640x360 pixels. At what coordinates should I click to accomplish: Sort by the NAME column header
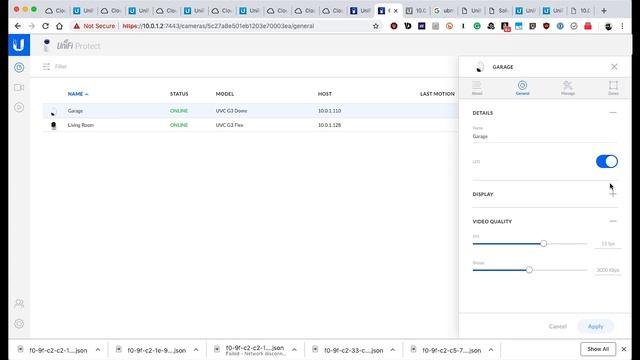click(x=78, y=94)
